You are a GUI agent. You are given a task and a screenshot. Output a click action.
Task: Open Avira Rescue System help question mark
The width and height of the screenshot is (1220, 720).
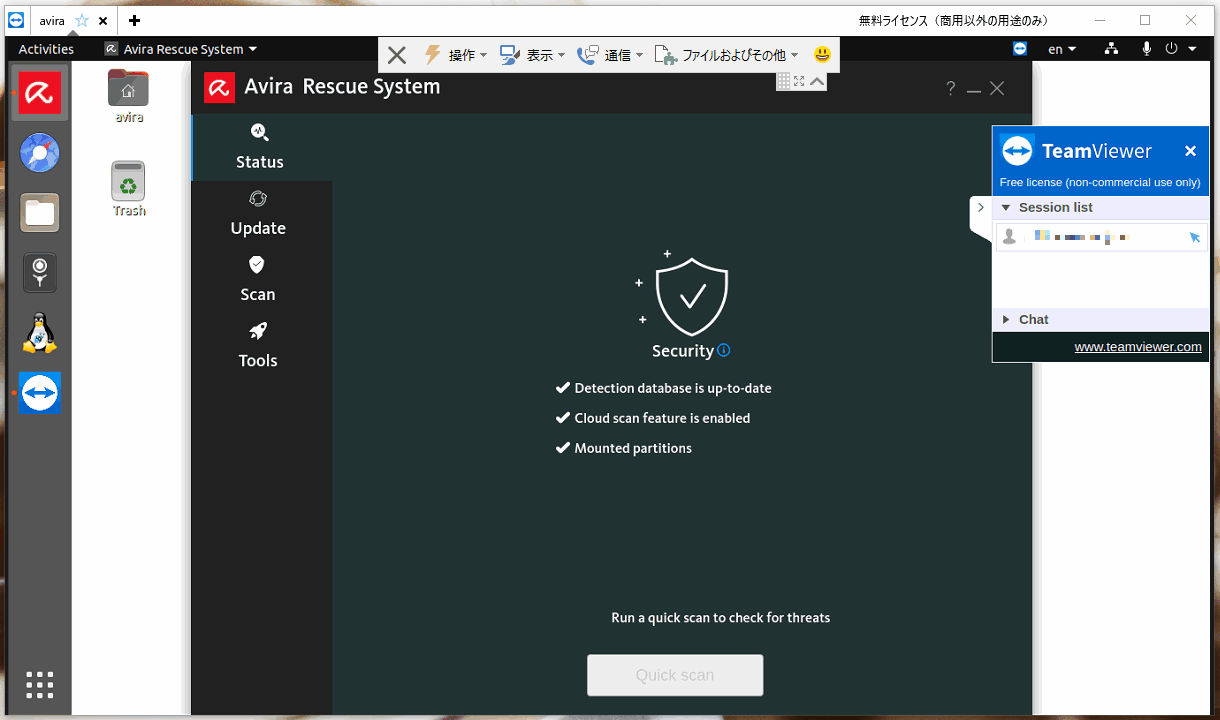950,88
